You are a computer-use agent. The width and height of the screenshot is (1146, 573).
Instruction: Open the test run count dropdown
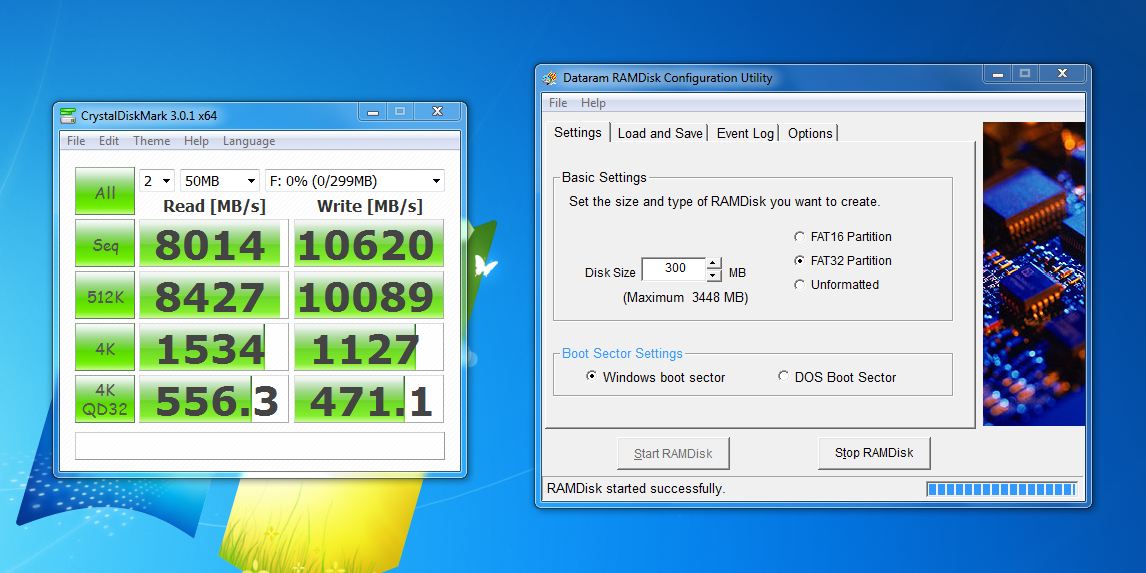tap(157, 181)
